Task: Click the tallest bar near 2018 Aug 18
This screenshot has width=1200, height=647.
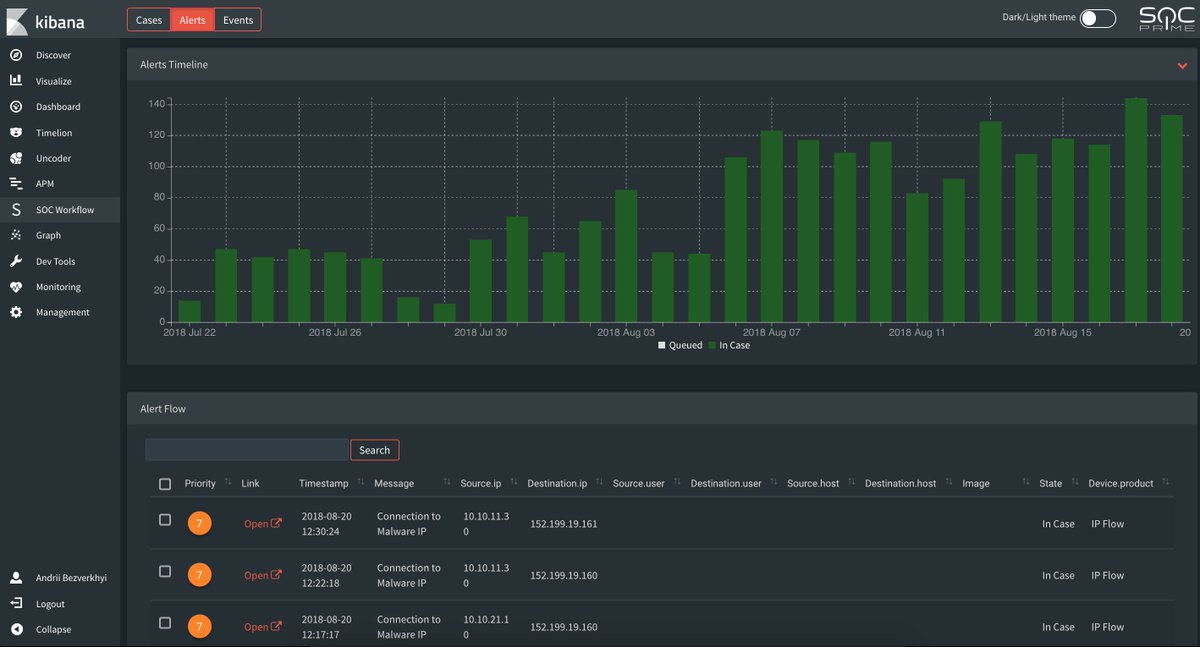Action: (x=1136, y=210)
